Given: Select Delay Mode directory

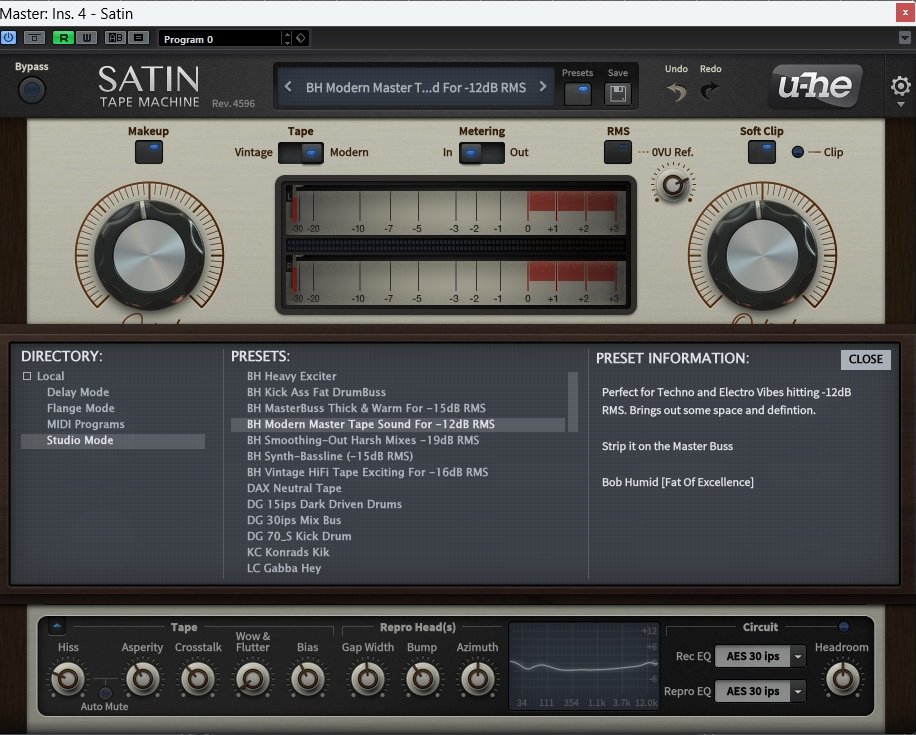Looking at the screenshot, I should (x=78, y=392).
